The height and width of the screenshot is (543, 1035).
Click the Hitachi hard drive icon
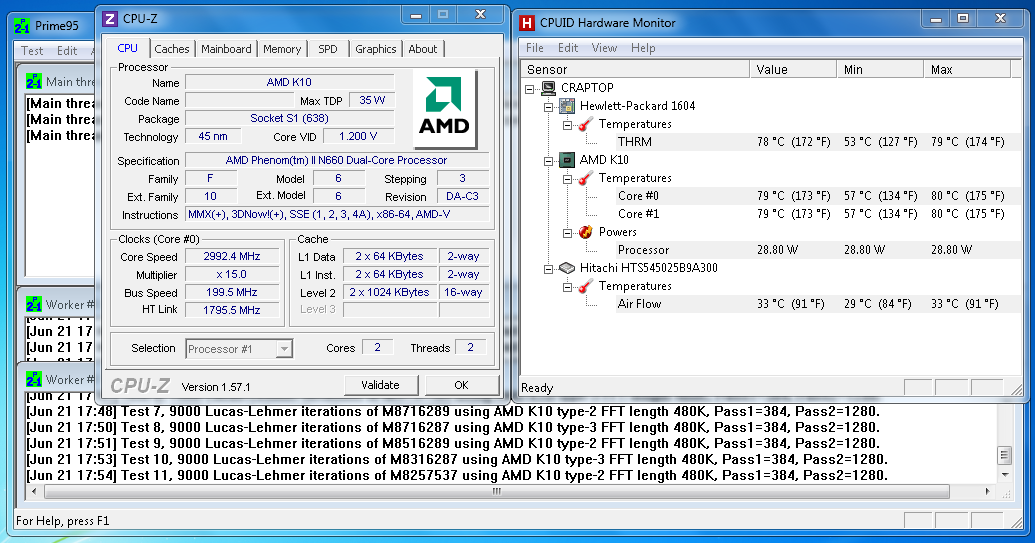tap(567, 268)
